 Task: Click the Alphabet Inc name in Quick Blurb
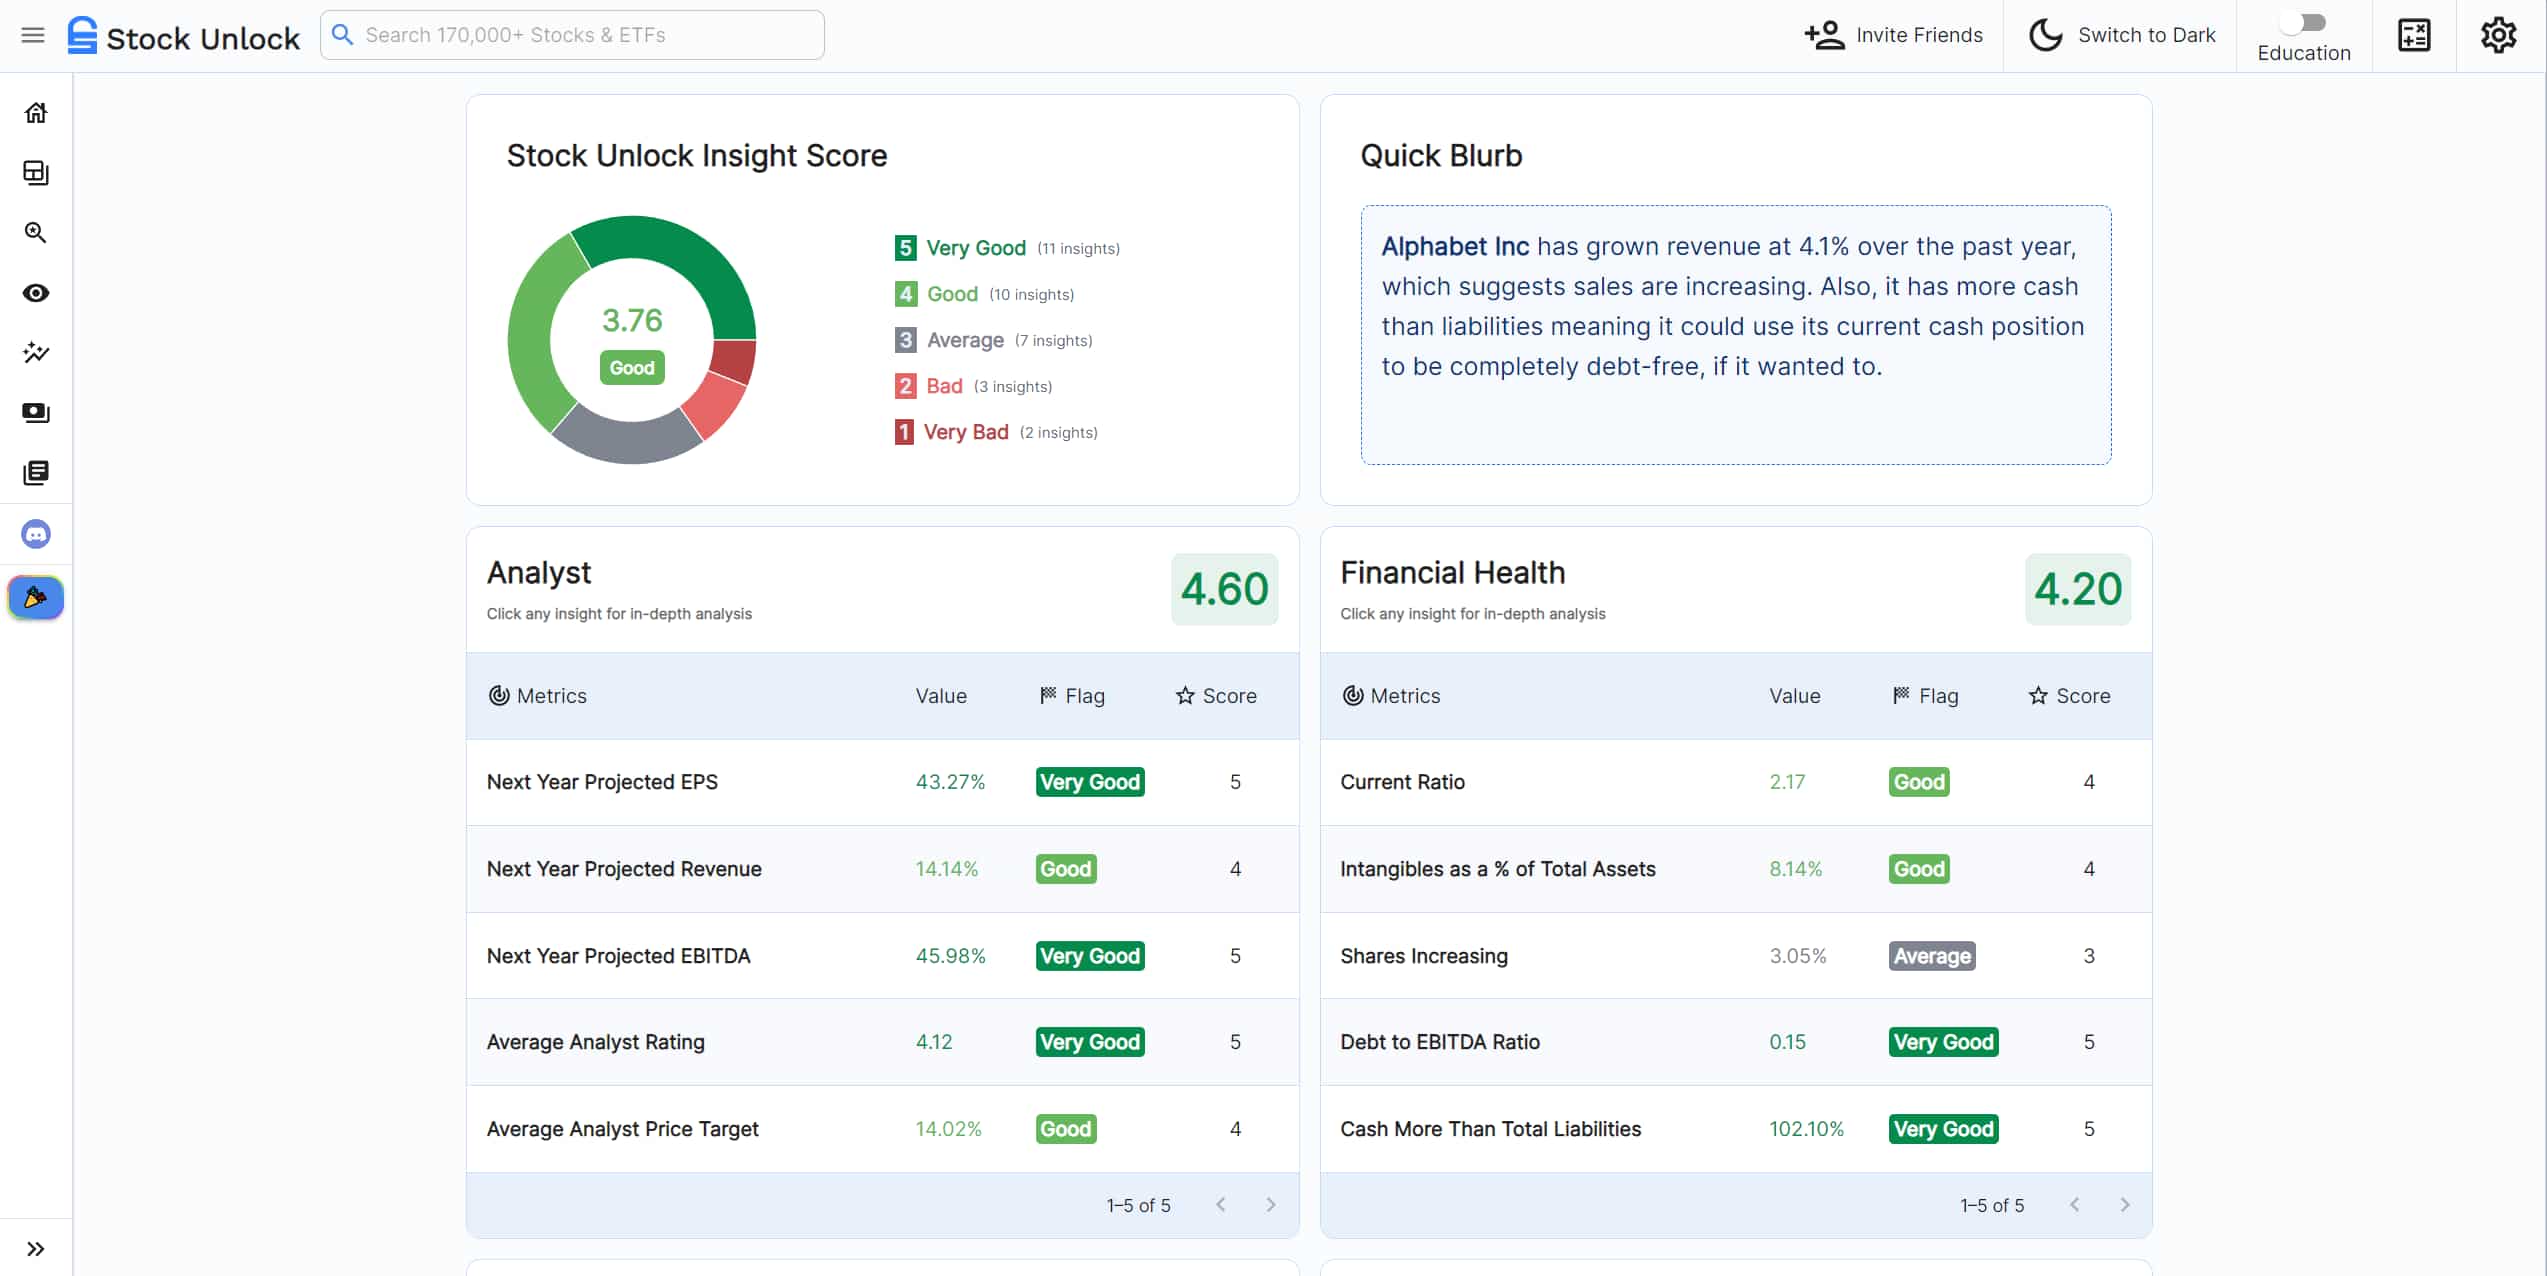[x=1455, y=247]
